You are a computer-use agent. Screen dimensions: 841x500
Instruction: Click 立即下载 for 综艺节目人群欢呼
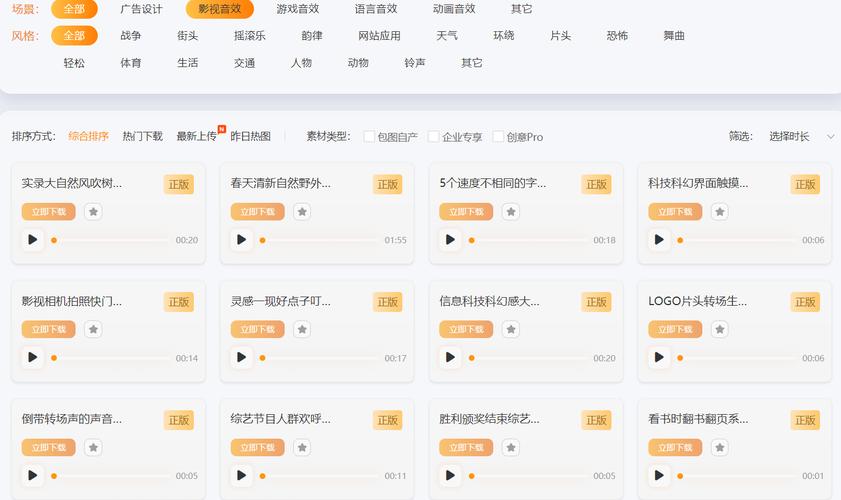point(257,448)
